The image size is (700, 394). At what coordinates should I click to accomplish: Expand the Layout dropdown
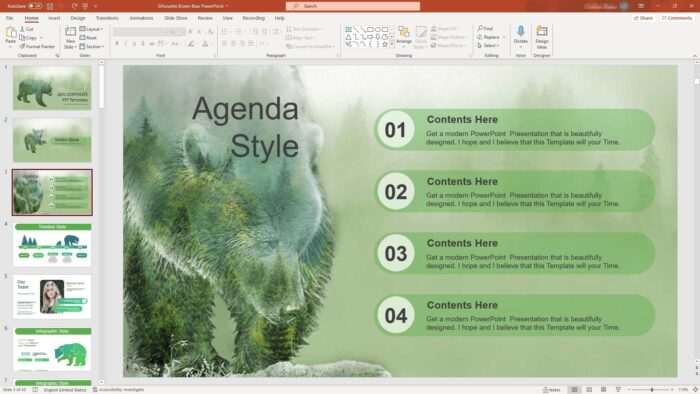click(x=92, y=29)
